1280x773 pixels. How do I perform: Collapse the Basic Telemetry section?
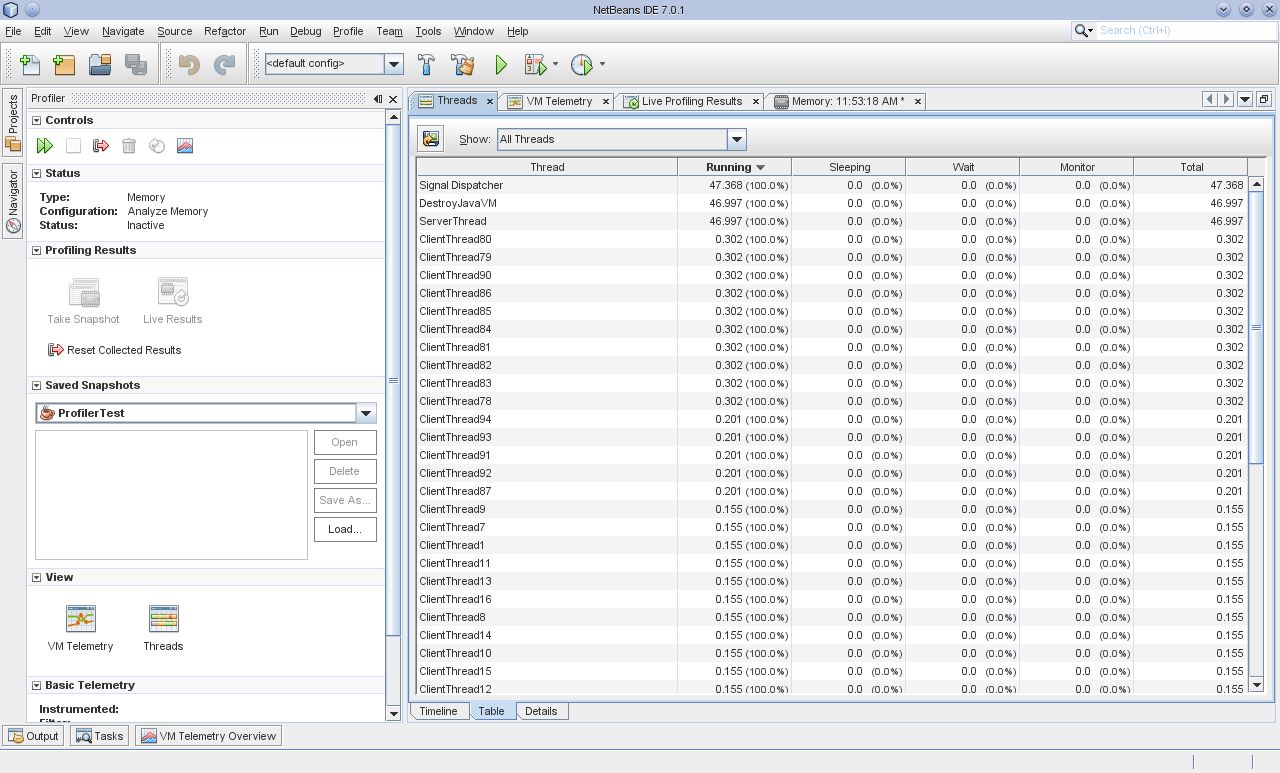(37, 685)
